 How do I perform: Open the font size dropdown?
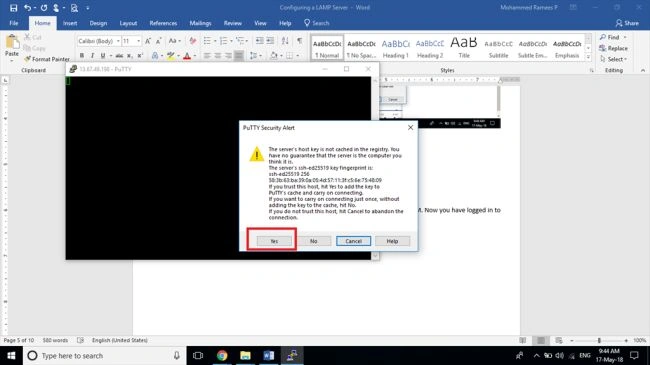click(x=138, y=41)
